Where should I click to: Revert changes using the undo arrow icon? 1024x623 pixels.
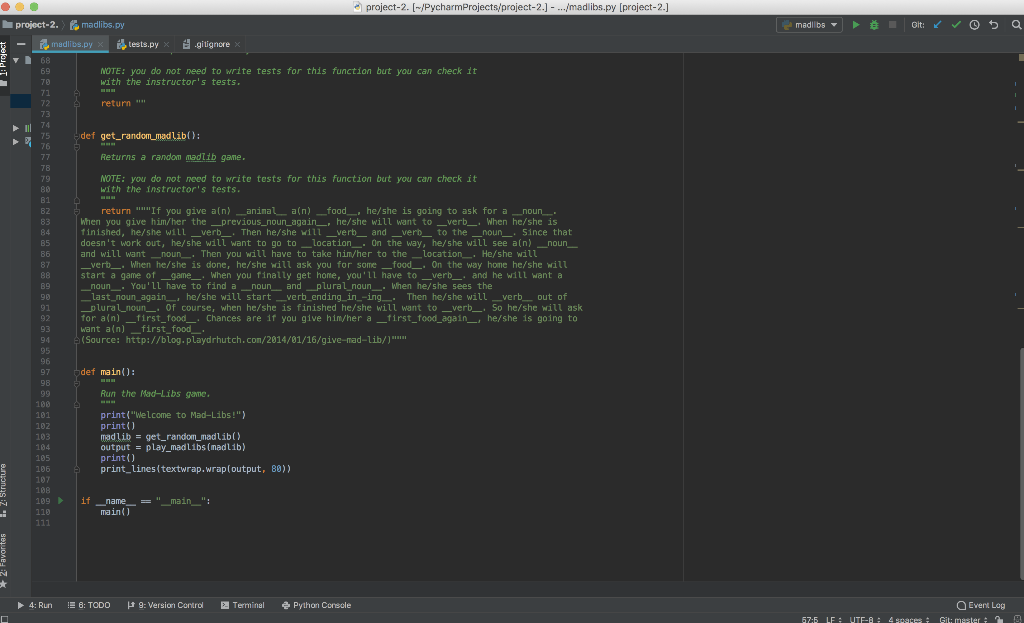coord(993,25)
